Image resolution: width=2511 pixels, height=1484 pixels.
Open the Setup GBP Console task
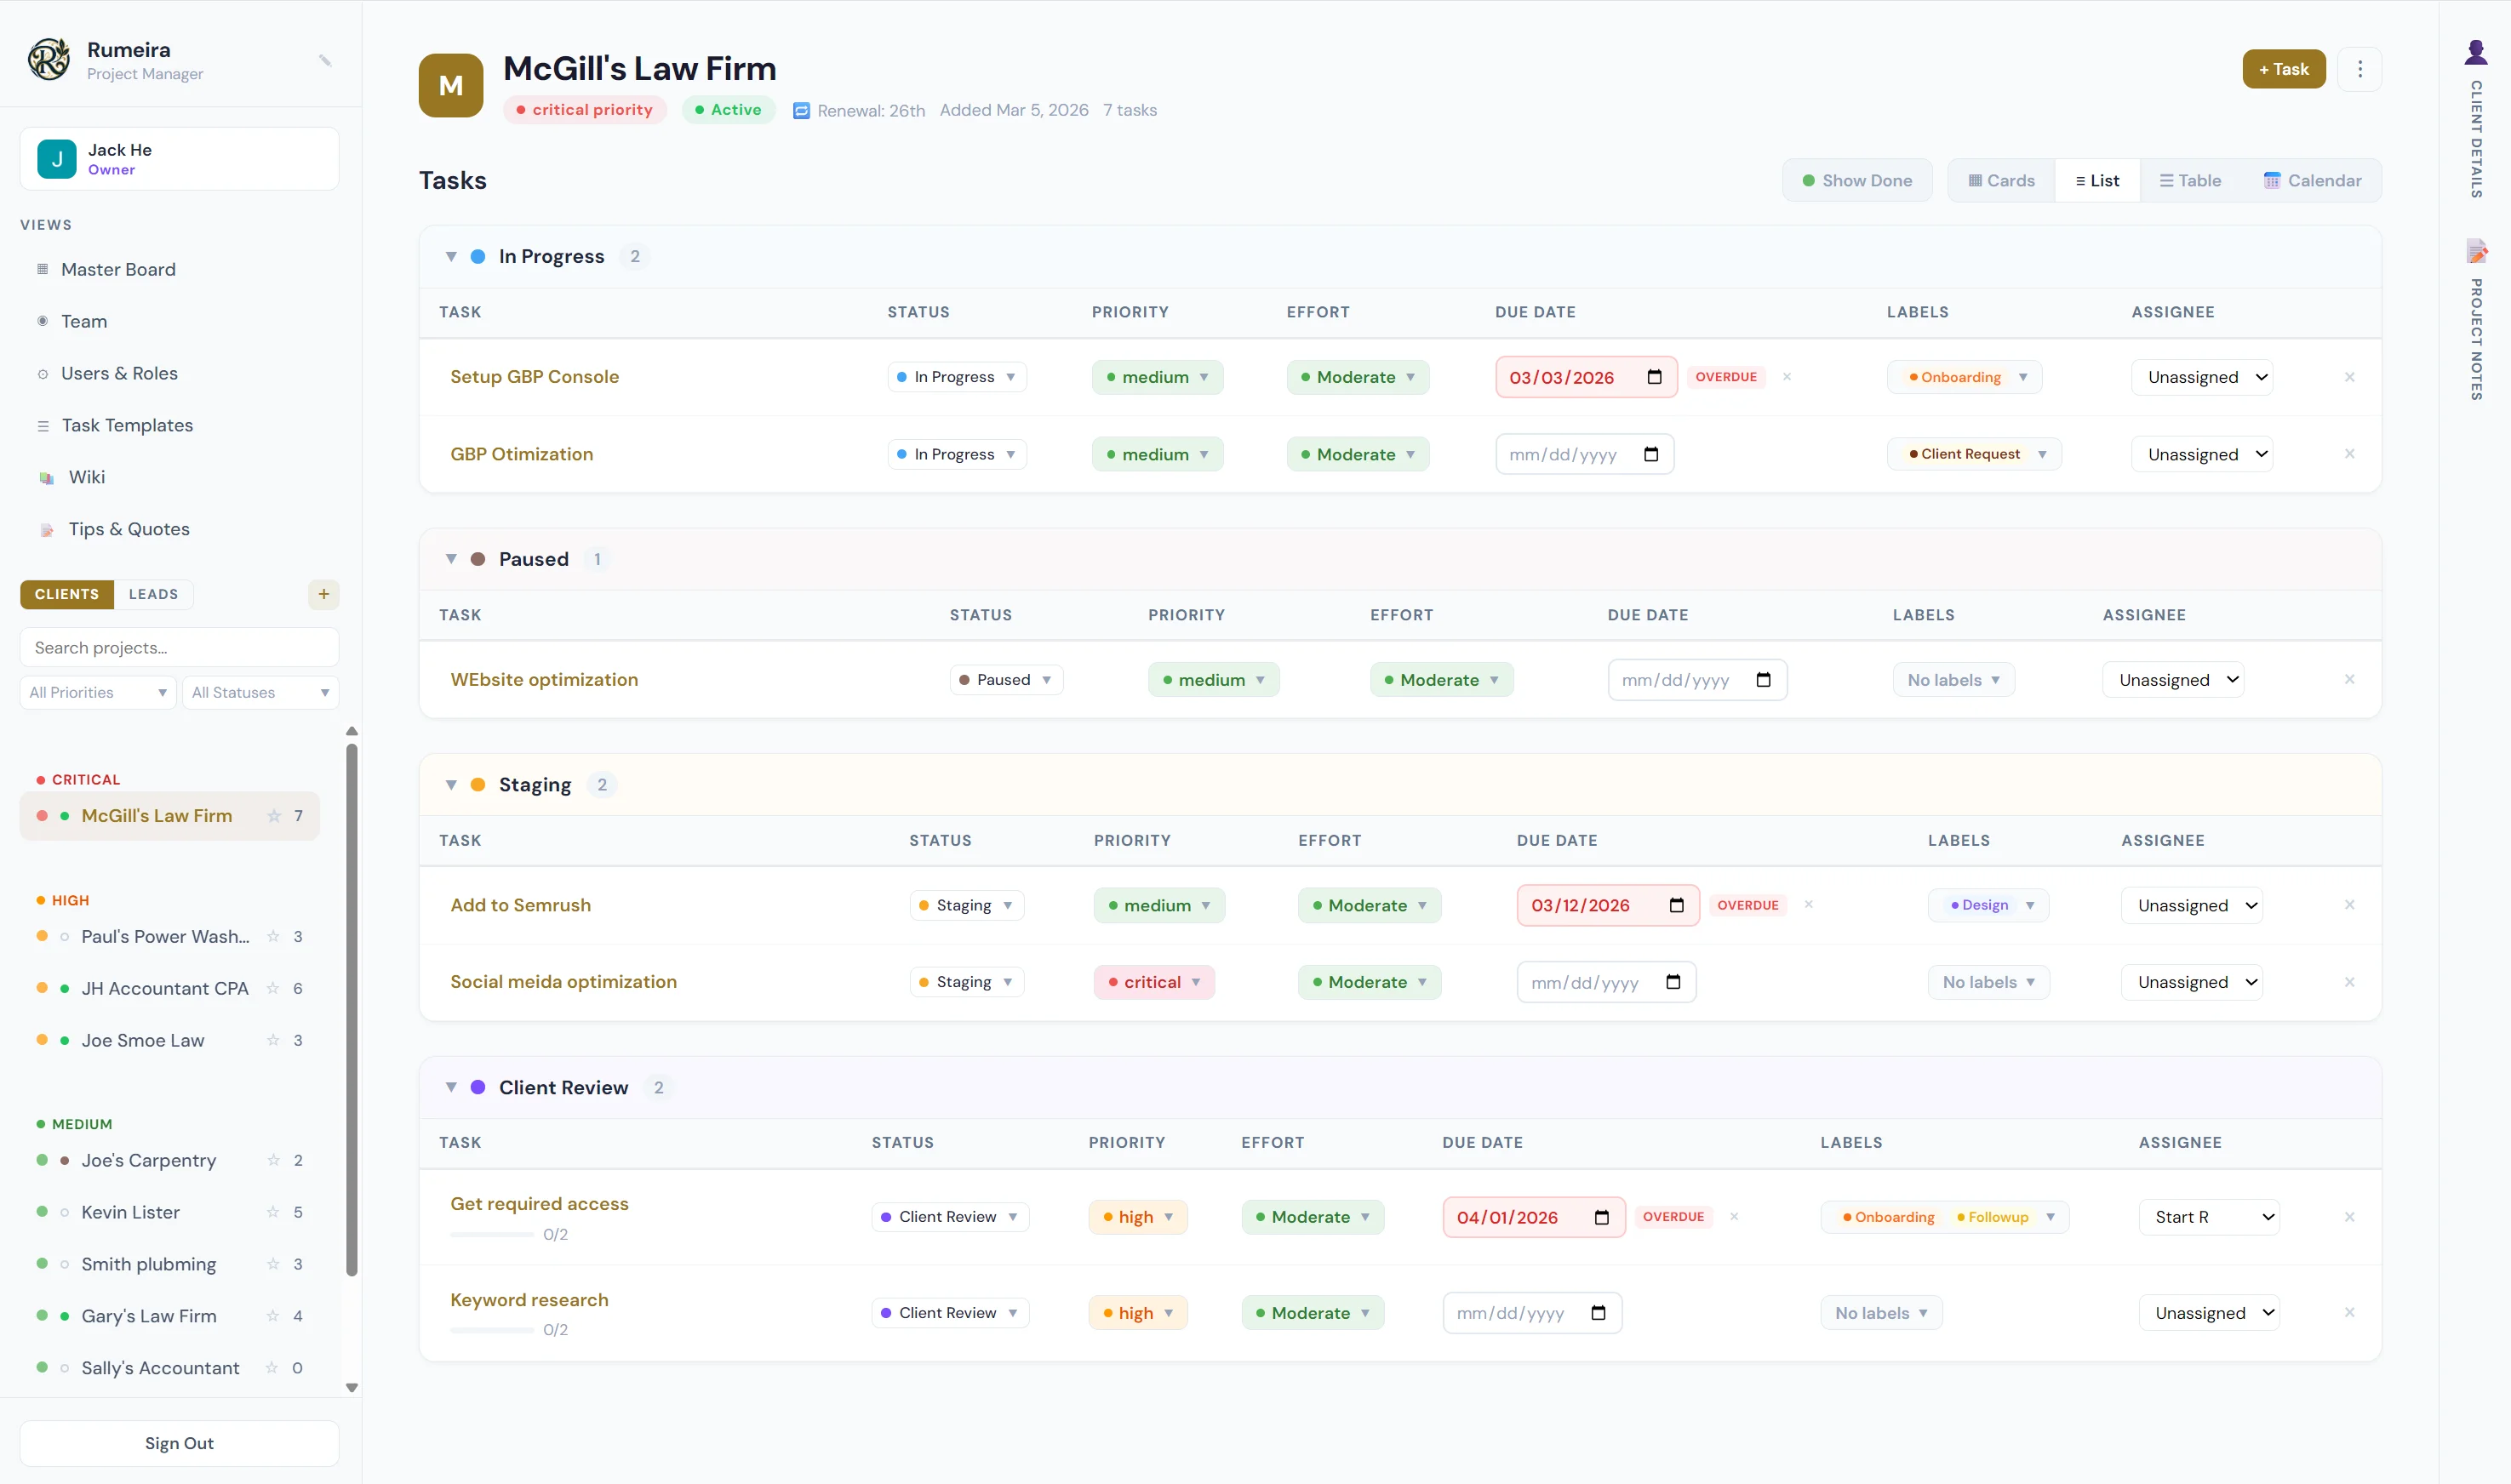pos(534,377)
